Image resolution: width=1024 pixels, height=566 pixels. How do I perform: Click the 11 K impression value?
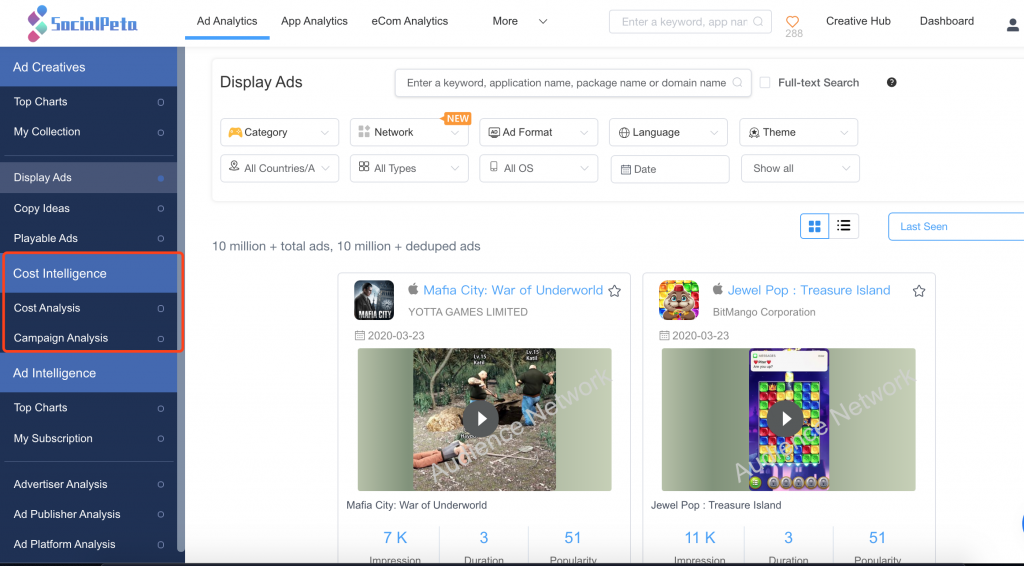click(699, 538)
